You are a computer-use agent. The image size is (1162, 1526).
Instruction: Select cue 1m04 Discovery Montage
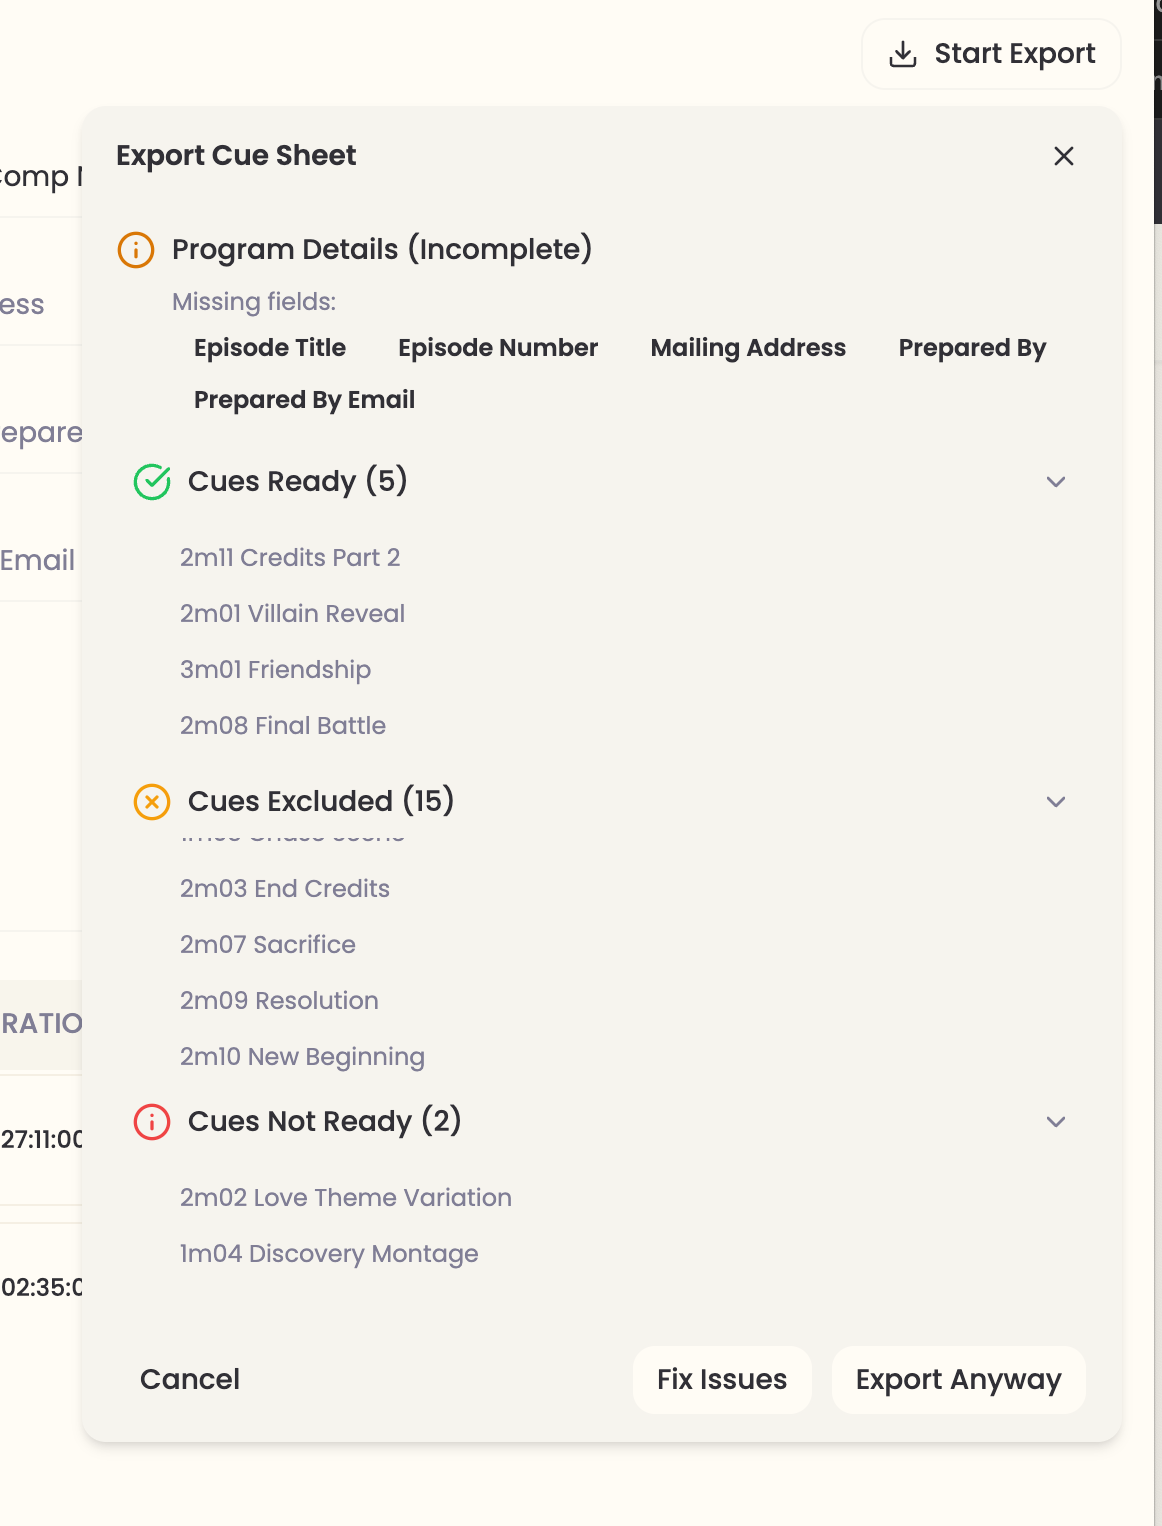pyautogui.click(x=329, y=1254)
